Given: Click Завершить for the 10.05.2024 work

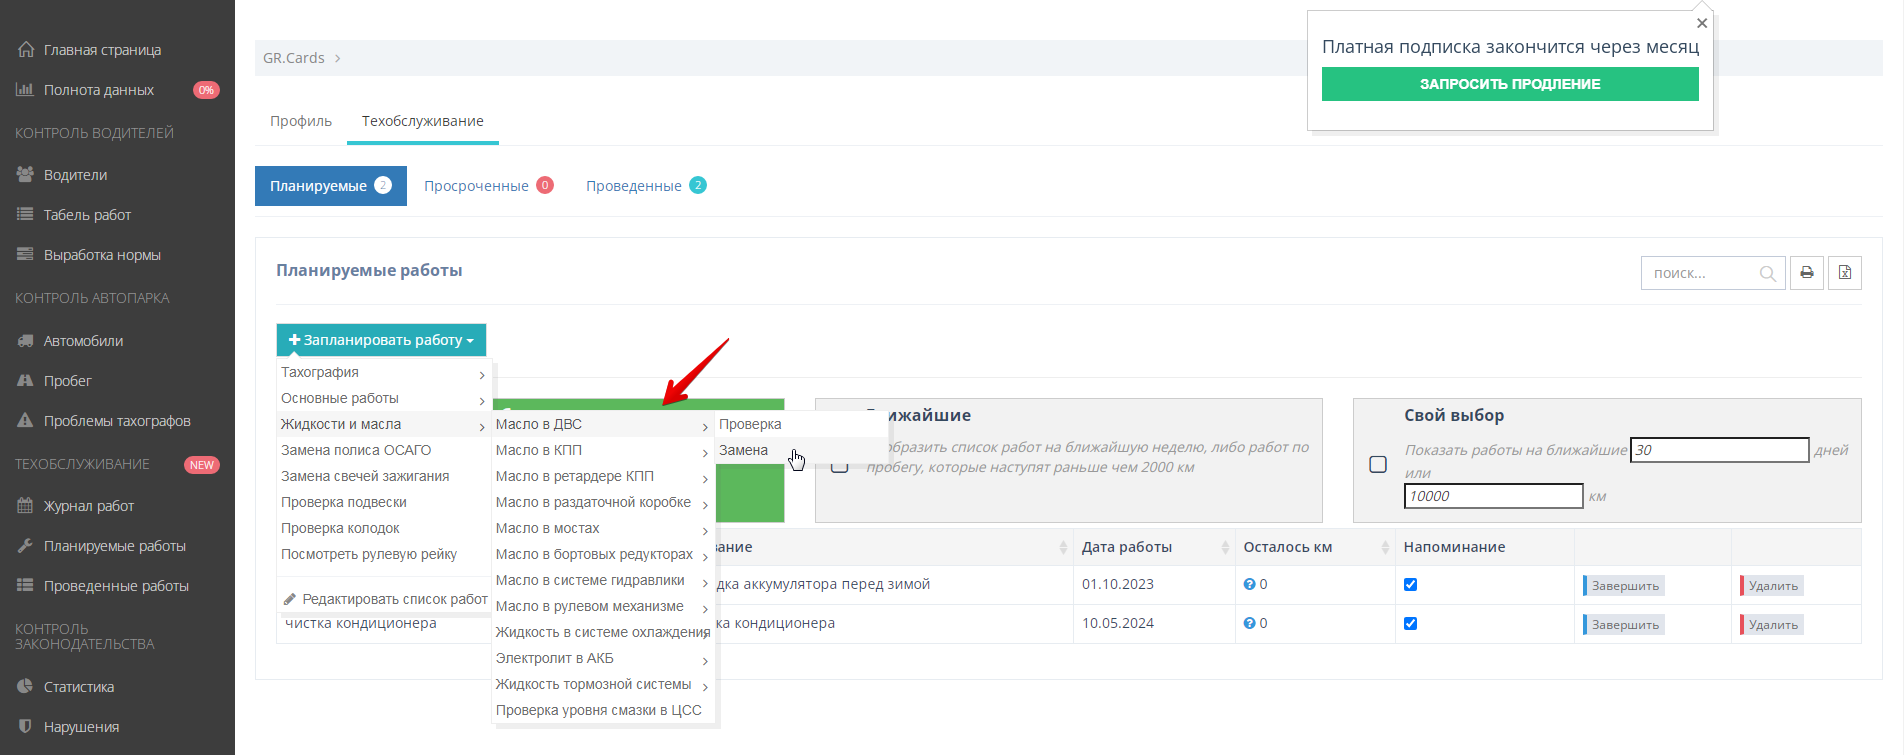Looking at the screenshot, I should (x=1624, y=624).
